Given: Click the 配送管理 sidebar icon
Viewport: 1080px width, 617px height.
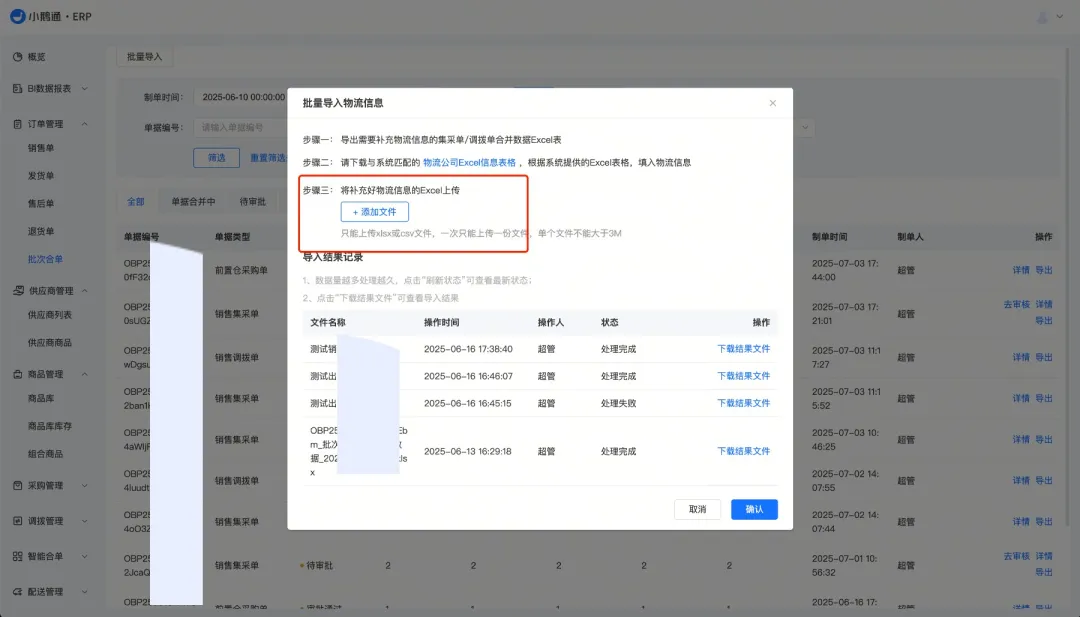Looking at the screenshot, I should click(x=18, y=592).
